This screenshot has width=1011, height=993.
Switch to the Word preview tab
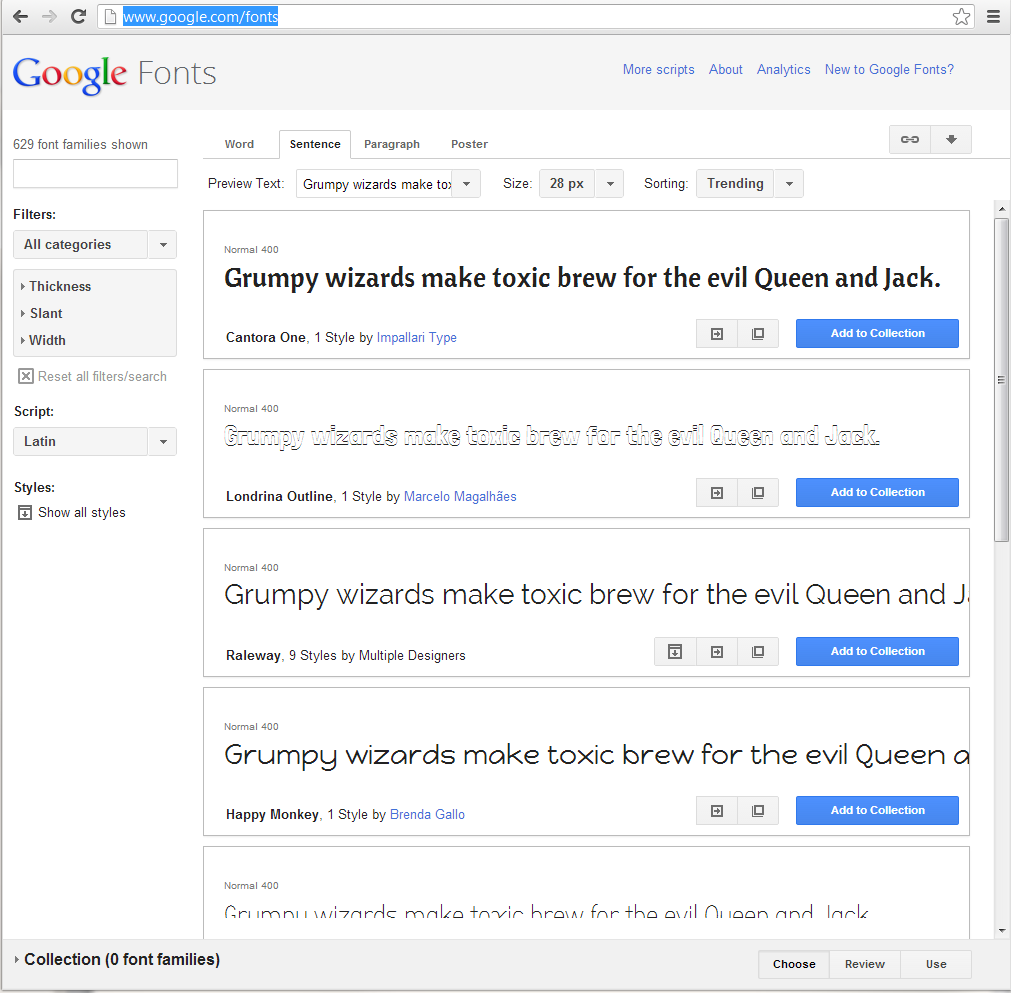[x=239, y=144]
